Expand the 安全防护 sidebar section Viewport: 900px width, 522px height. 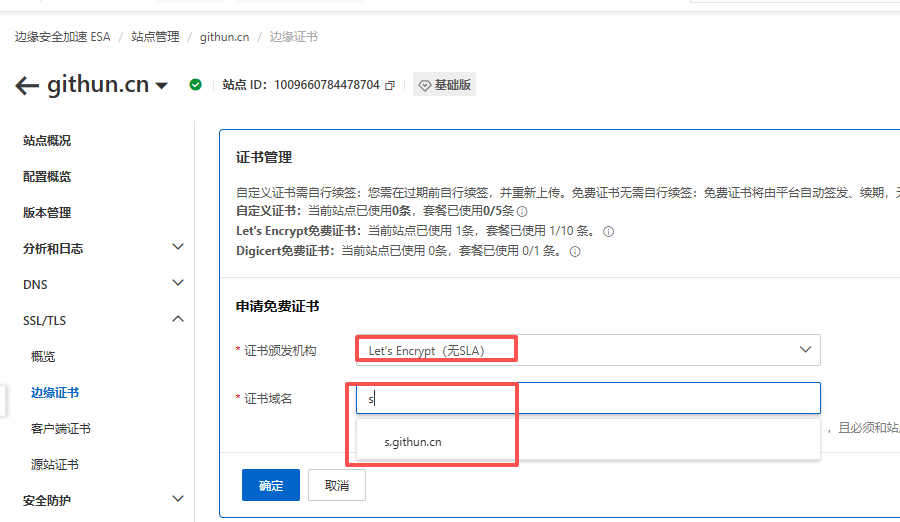[x=178, y=499]
